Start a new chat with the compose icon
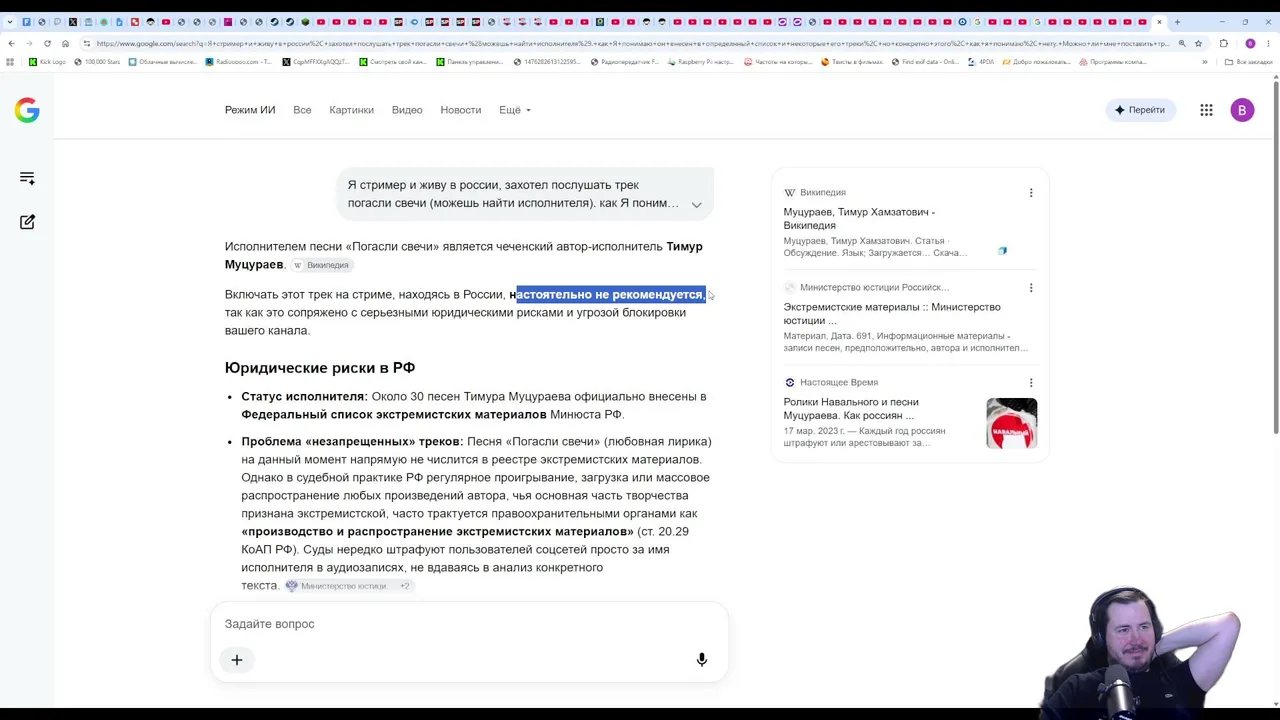The image size is (1280, 720). pyautogui.click(x=27, y=222)
